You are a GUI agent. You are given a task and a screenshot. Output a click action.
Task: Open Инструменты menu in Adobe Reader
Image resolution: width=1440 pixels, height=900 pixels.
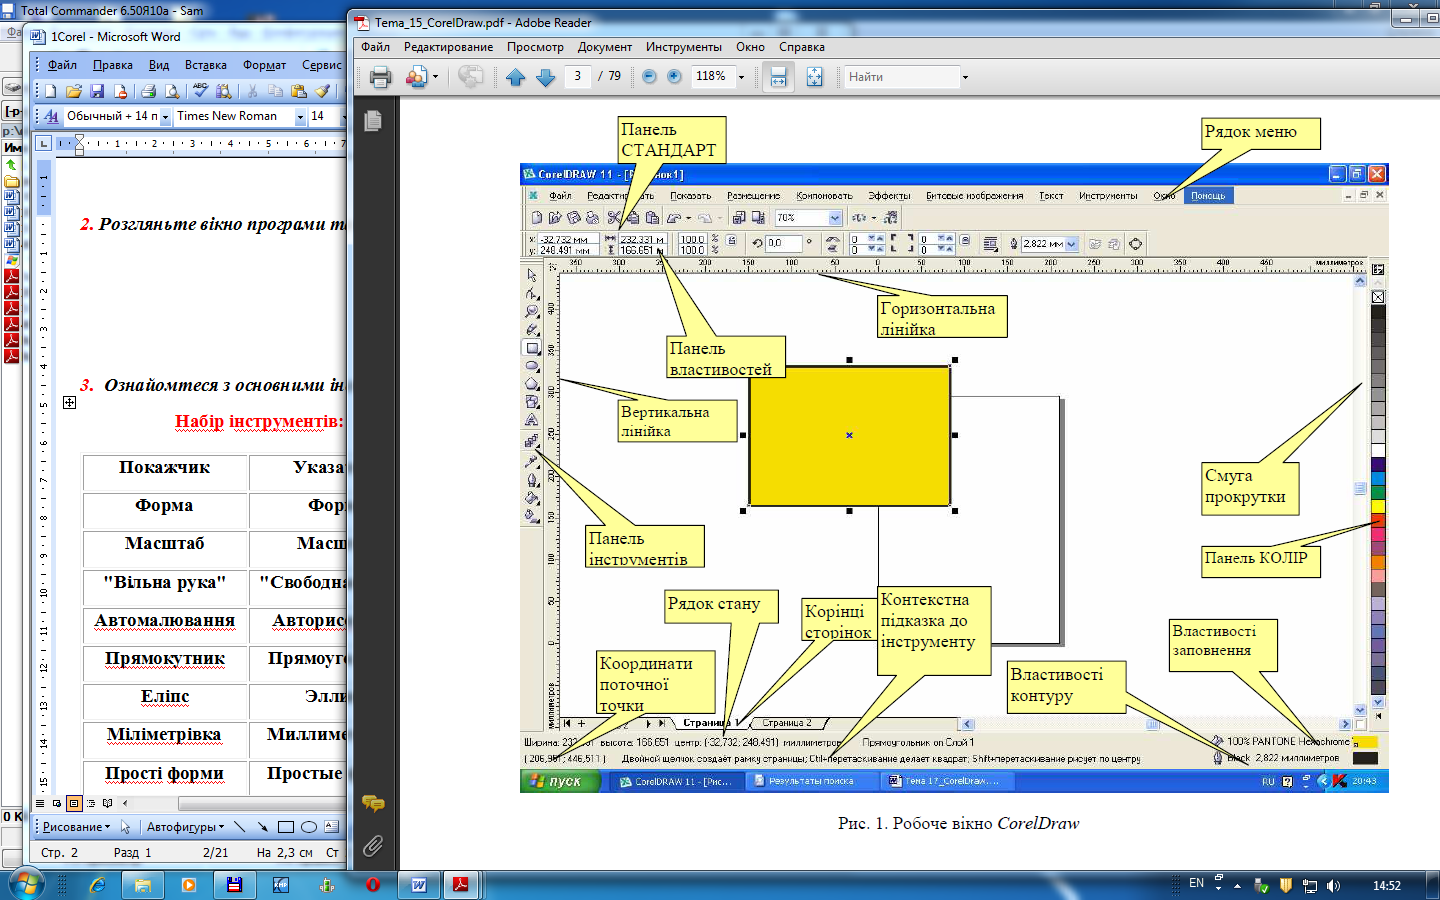click(683, 47)
